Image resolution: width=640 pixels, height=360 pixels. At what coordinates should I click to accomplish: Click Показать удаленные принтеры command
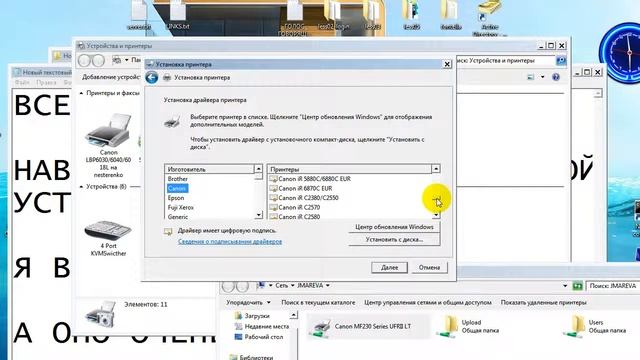click(x=543, y=303)
